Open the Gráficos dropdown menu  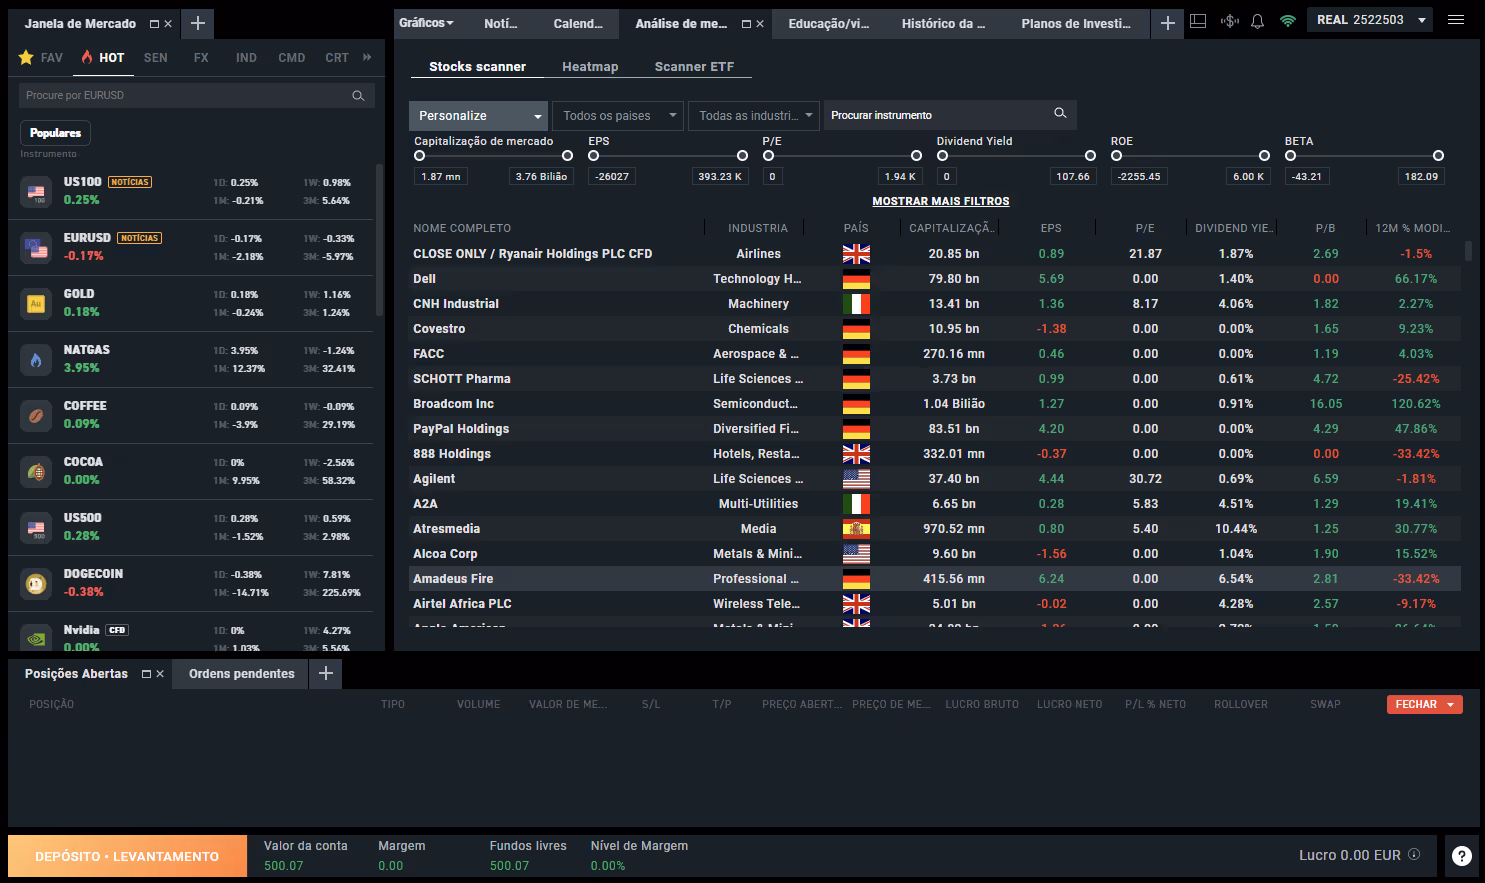[426, 23]
